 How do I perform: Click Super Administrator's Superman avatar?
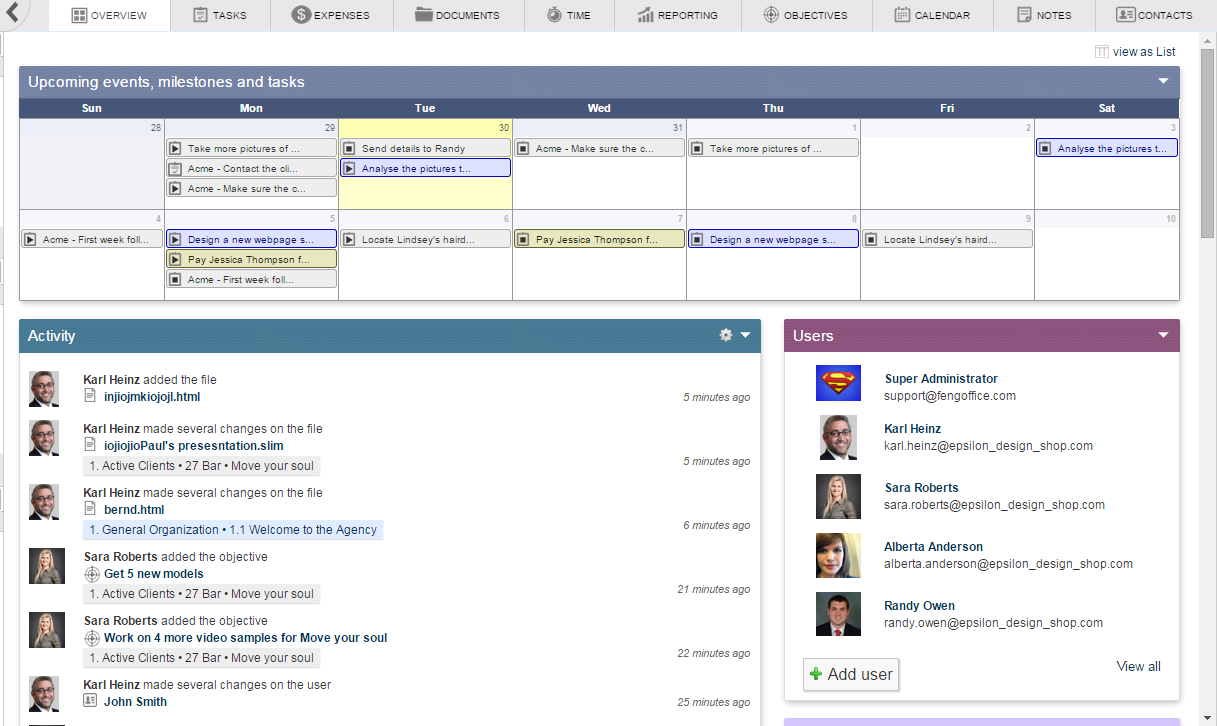837,384
